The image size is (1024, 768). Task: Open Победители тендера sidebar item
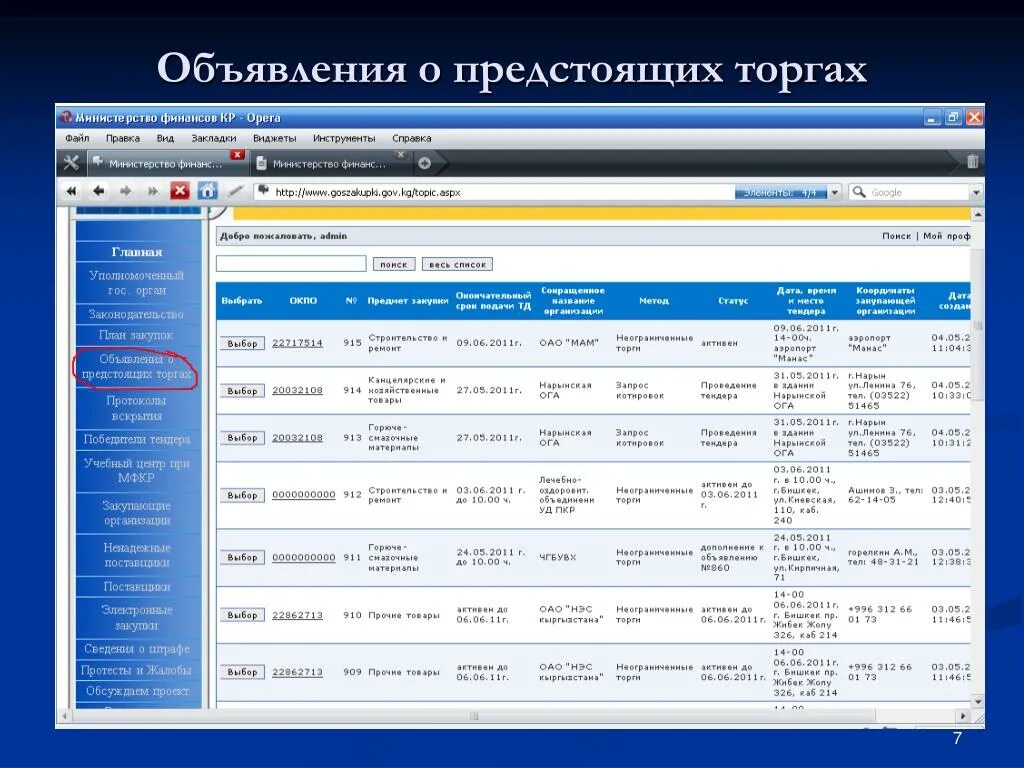(x=136, y=440)
